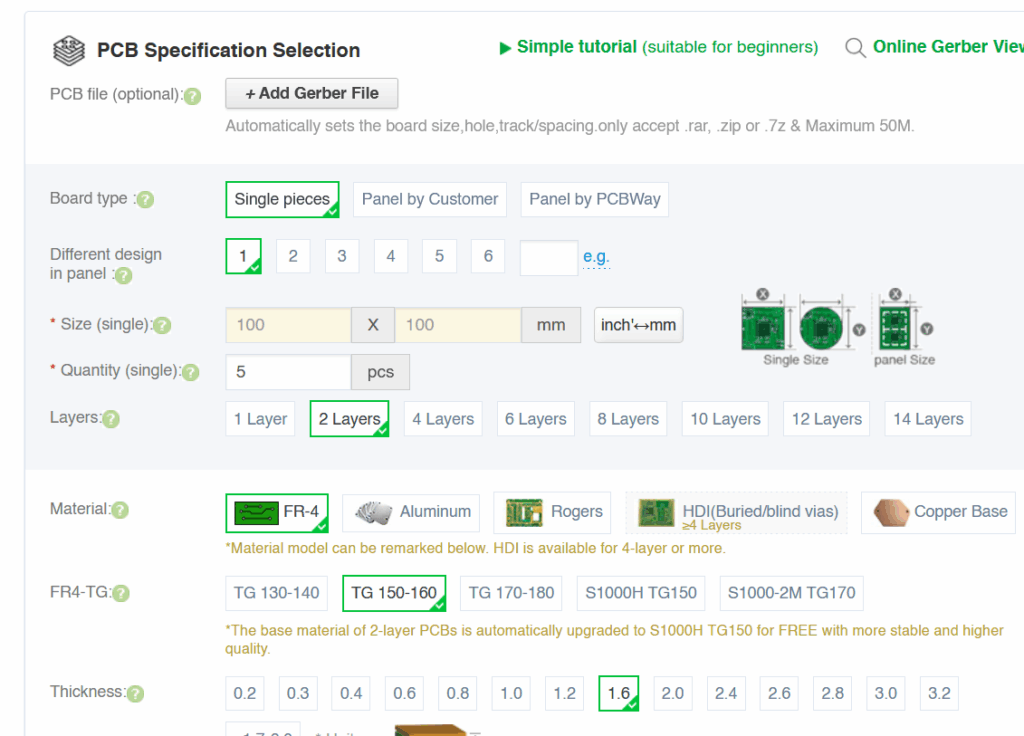Viewport: 1024px width, 736px height.
Task: Click the magnifier icon near Gerber Viewer
Action: point(855,48)
